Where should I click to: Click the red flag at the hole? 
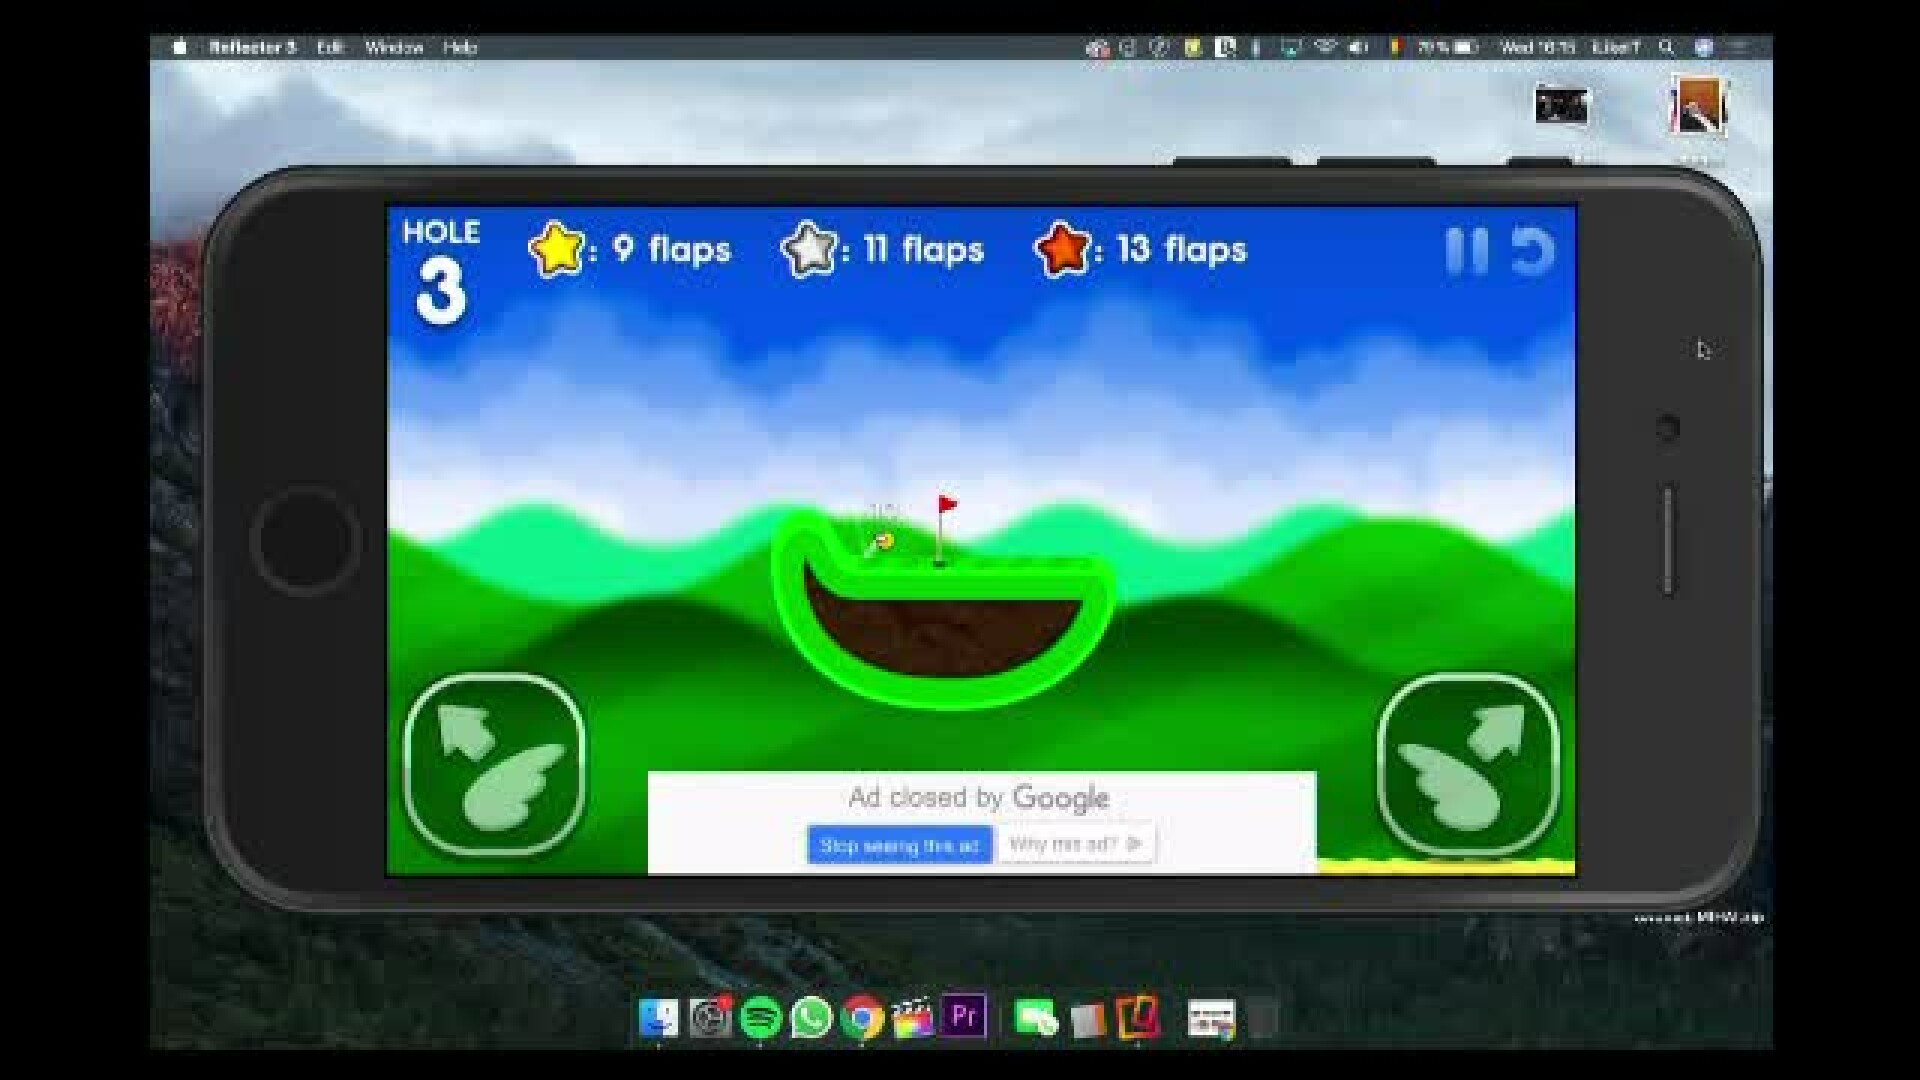(x=946, y=505)
